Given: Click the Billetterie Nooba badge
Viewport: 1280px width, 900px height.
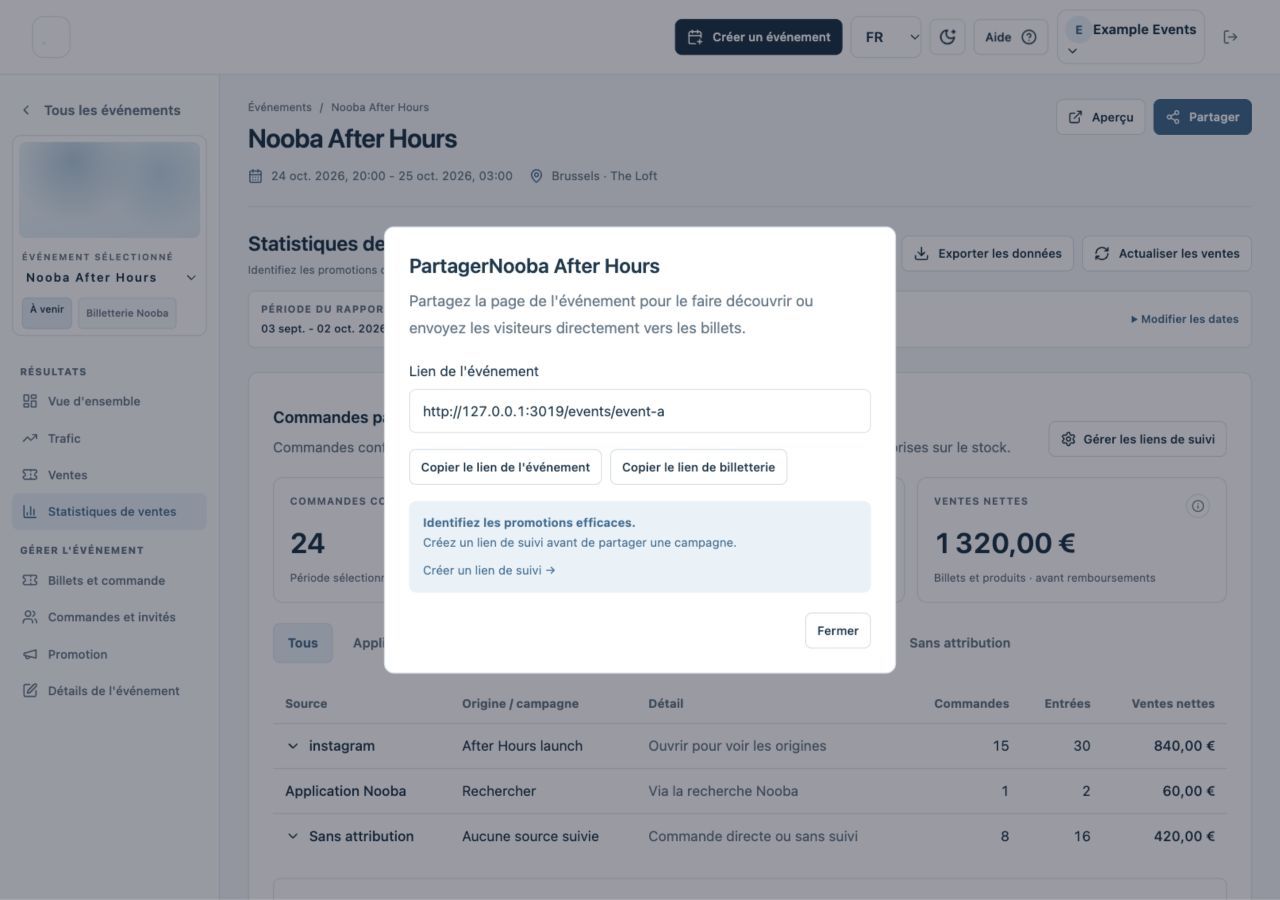Looking at the screenshot, I should click(x=127, y=313).
